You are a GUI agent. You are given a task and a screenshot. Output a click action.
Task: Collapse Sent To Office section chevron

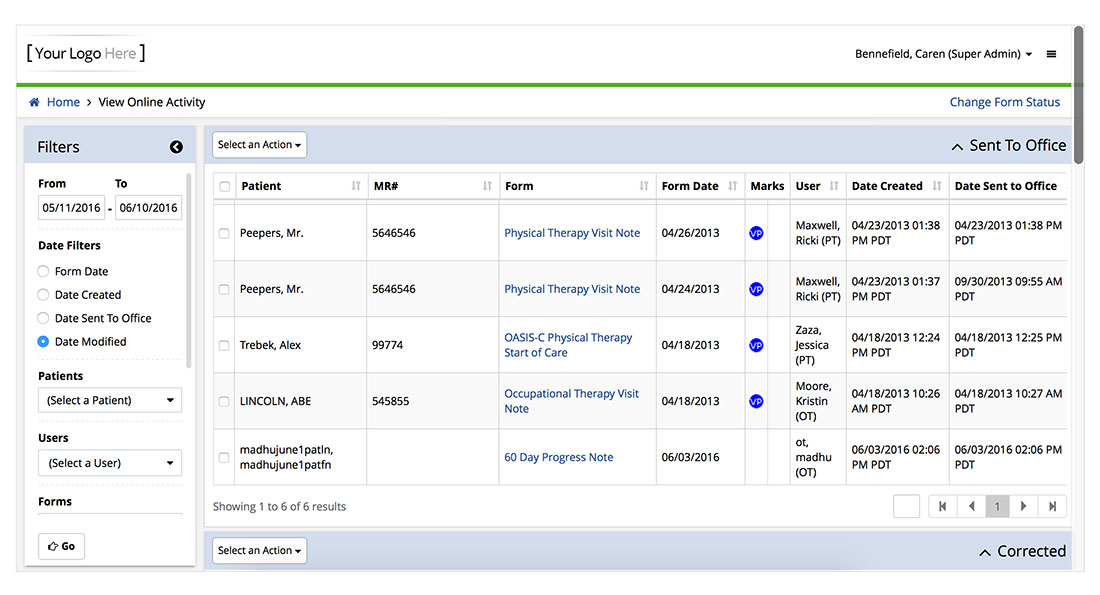(957, 147)
